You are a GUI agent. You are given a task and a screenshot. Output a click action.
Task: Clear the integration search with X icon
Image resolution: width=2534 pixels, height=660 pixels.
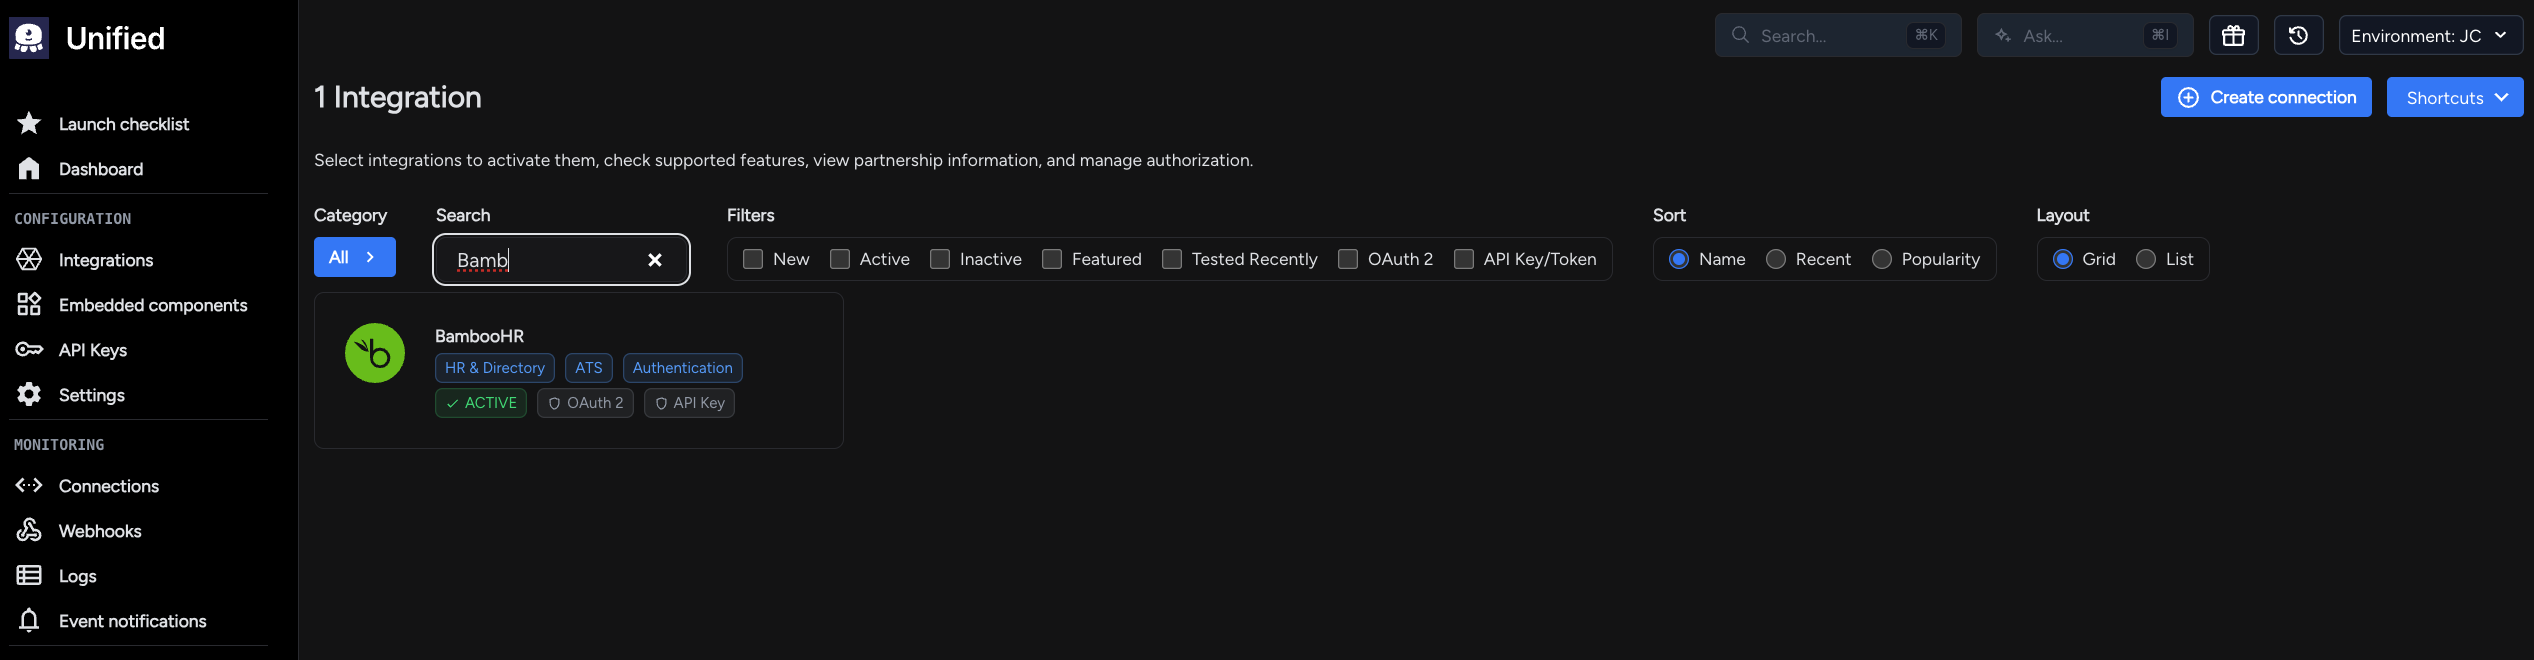point(655,260)
